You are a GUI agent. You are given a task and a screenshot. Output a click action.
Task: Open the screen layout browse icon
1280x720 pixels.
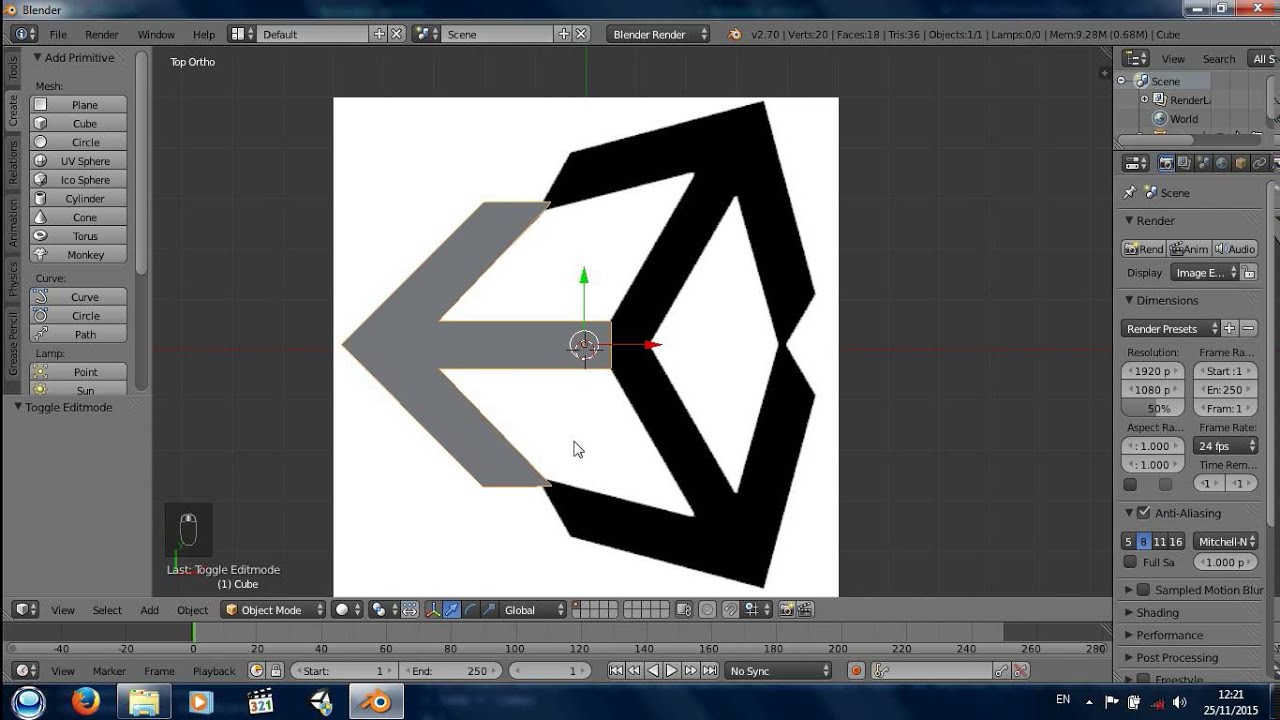pyautogui.click(x=241, y=34)
